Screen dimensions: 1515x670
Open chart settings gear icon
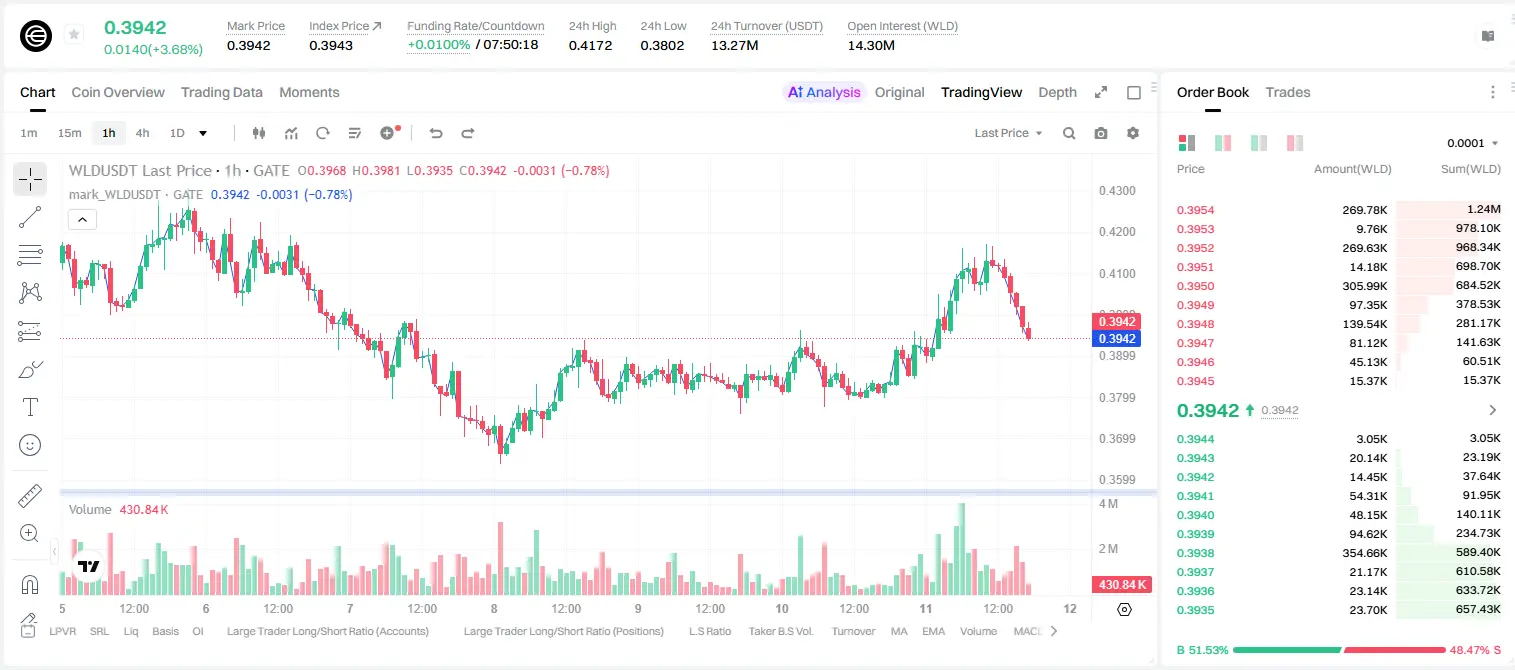tap(1133, 133)
